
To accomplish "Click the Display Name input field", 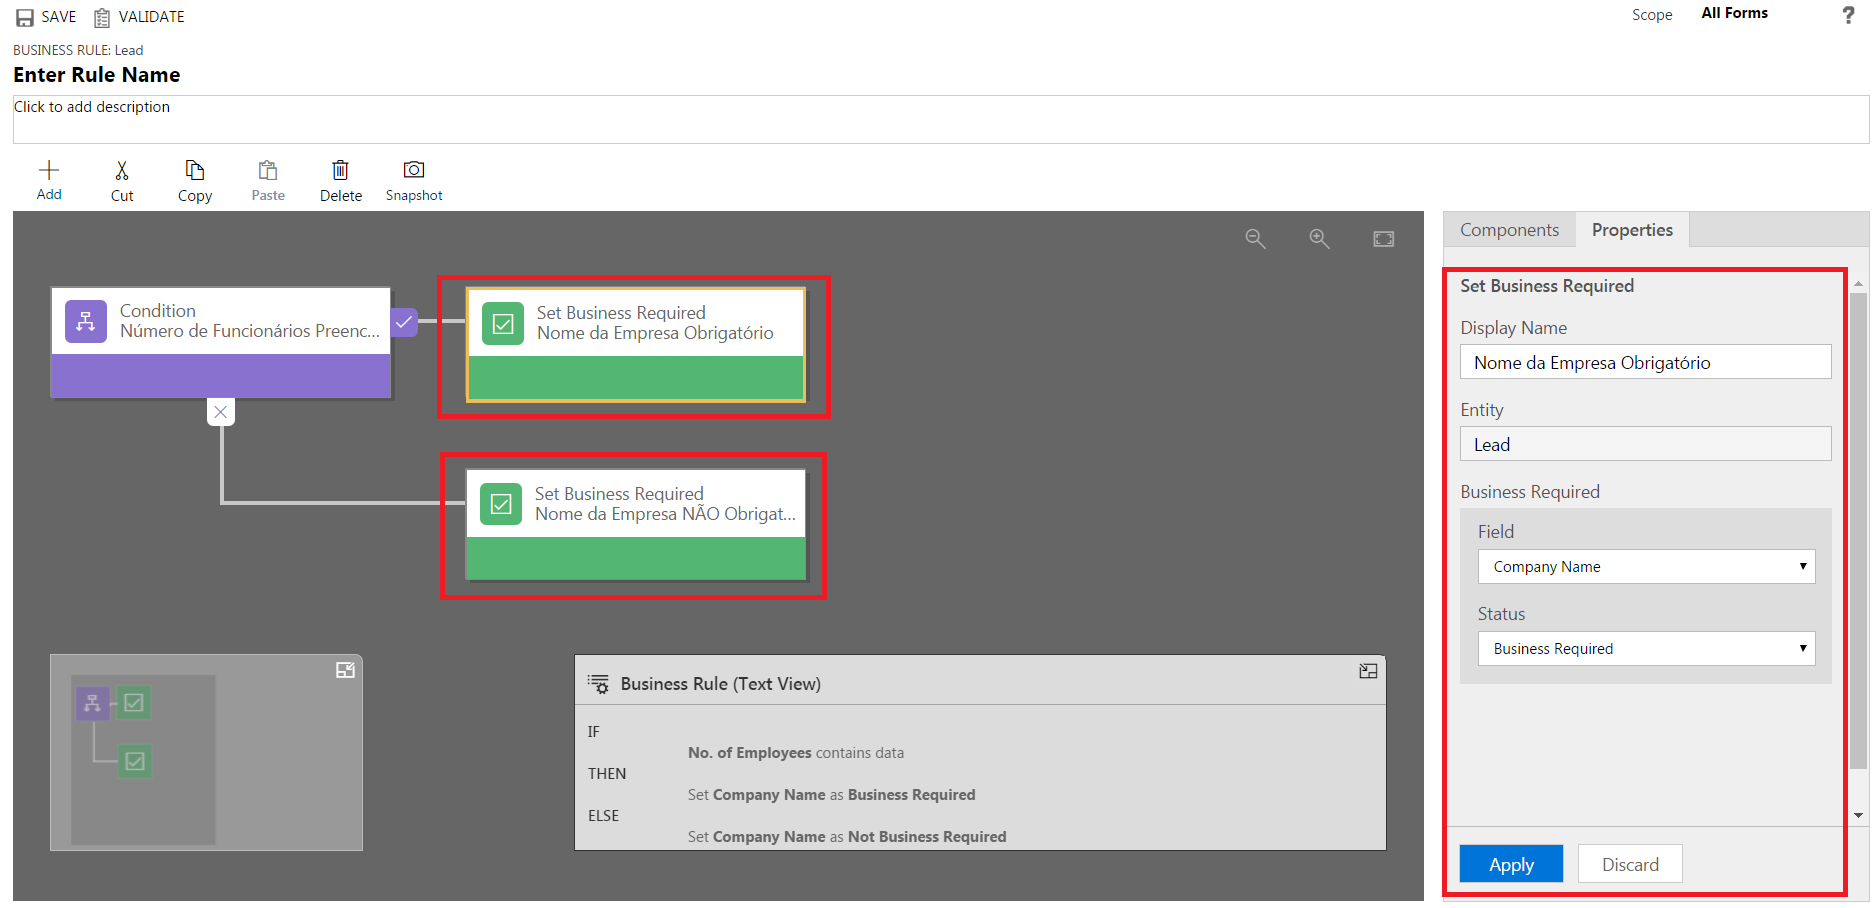I will point(1645,363).
